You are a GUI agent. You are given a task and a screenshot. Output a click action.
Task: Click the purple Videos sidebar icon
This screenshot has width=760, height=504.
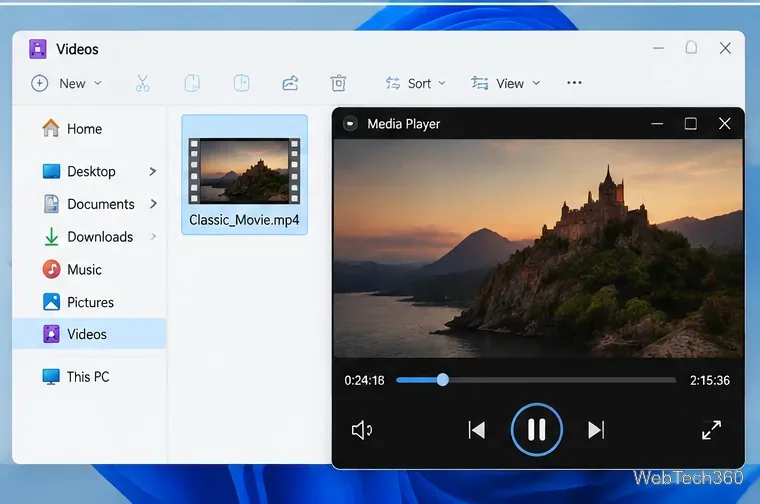point(51,334)
